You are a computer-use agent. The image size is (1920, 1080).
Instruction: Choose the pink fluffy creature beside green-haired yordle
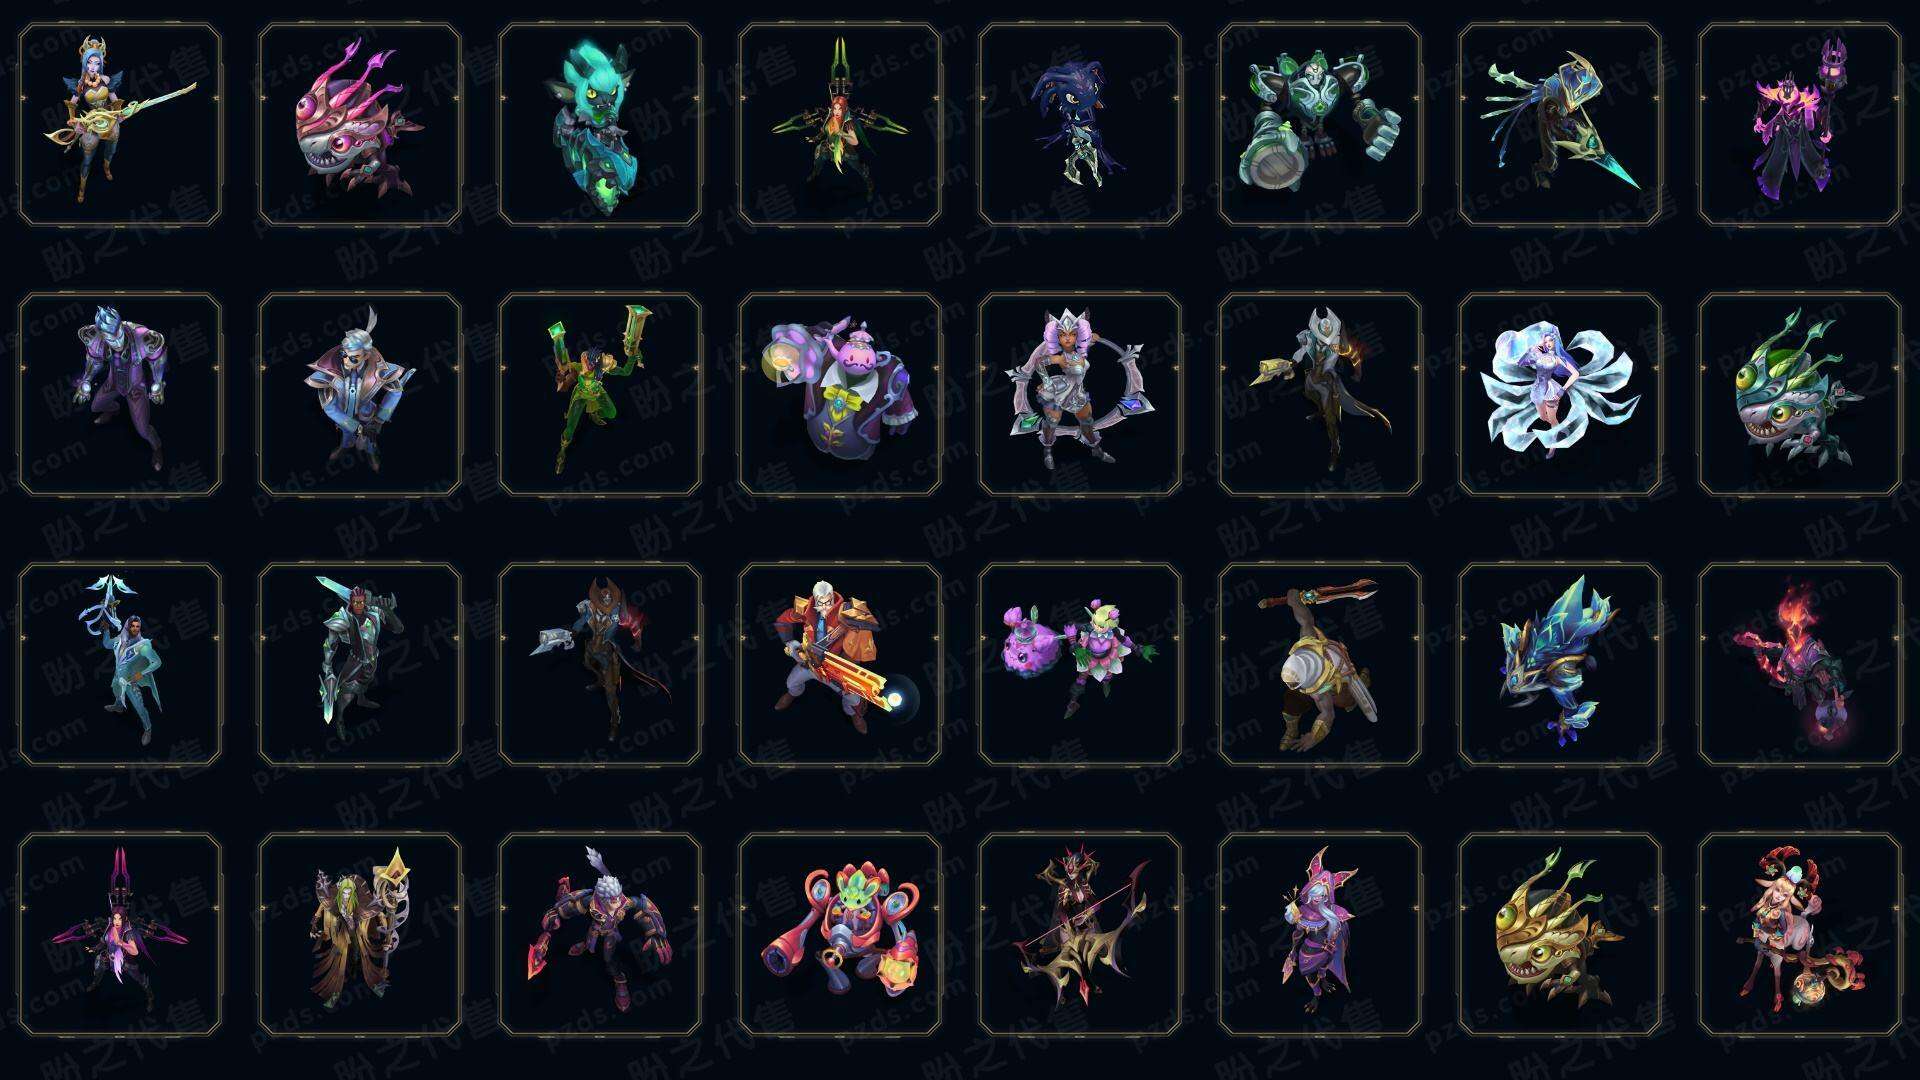point(1080,664)
